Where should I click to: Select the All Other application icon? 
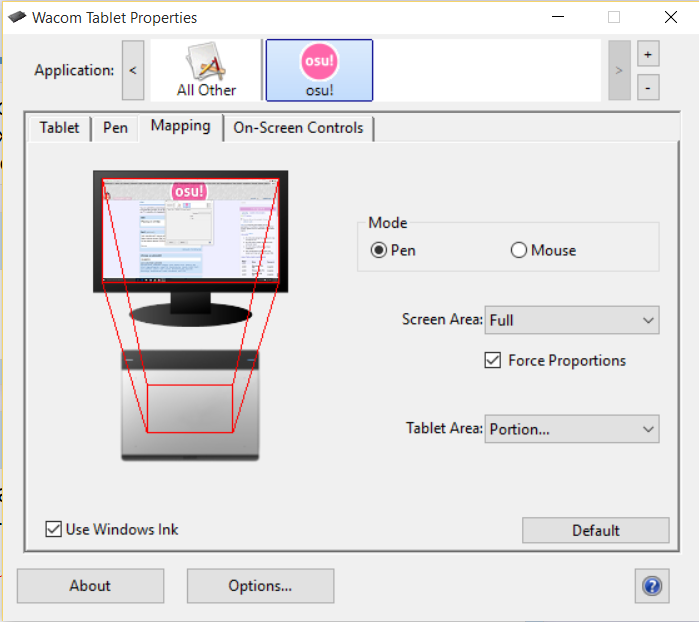(206, 70)
